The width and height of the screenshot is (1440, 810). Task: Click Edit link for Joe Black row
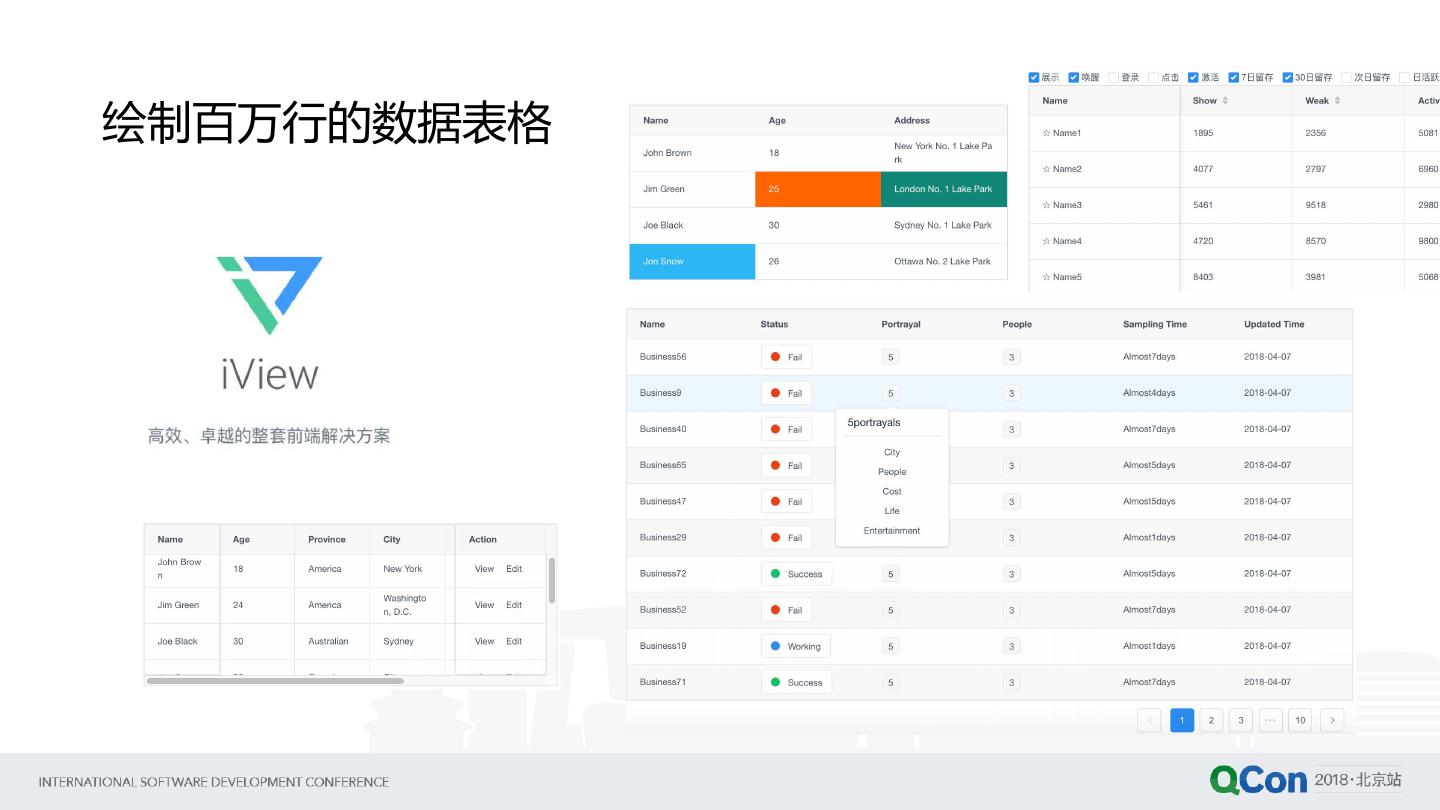point(514,641)
